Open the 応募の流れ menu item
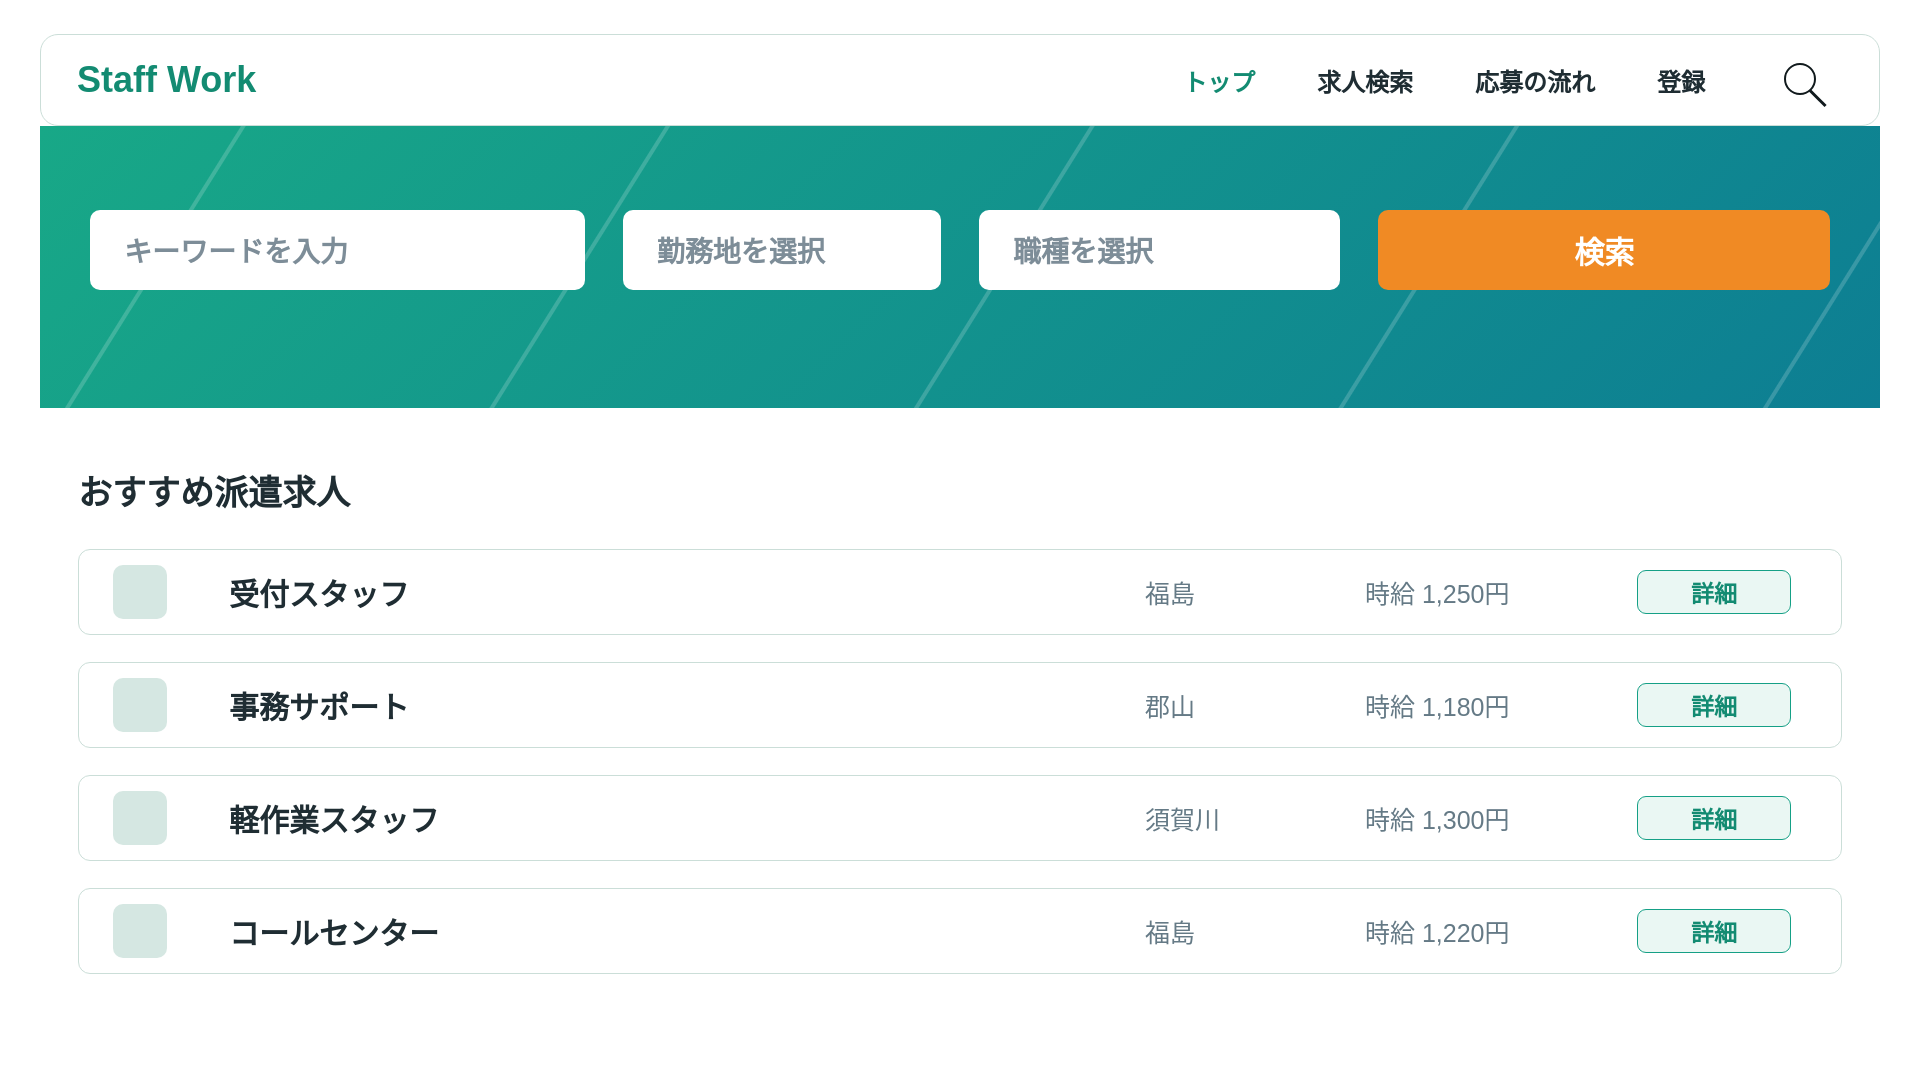1920x1080 pixels. (x=1535, y=82)
